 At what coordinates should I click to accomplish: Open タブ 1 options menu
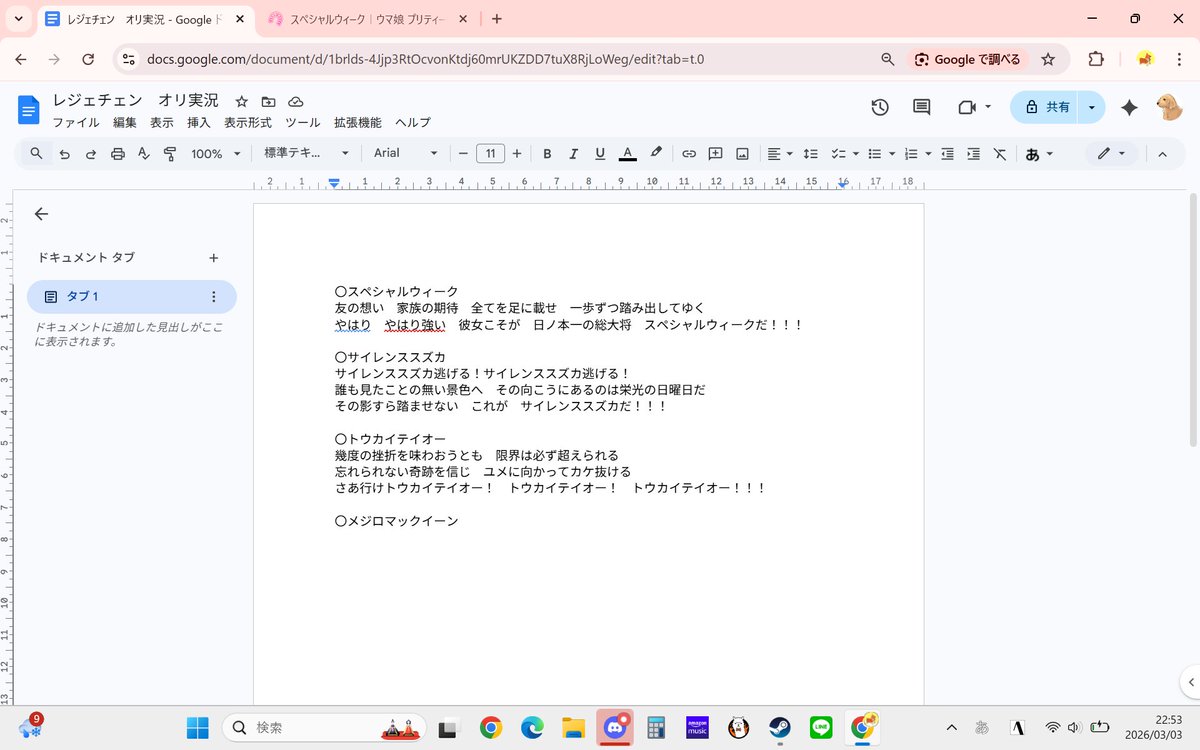coord(213,297)
